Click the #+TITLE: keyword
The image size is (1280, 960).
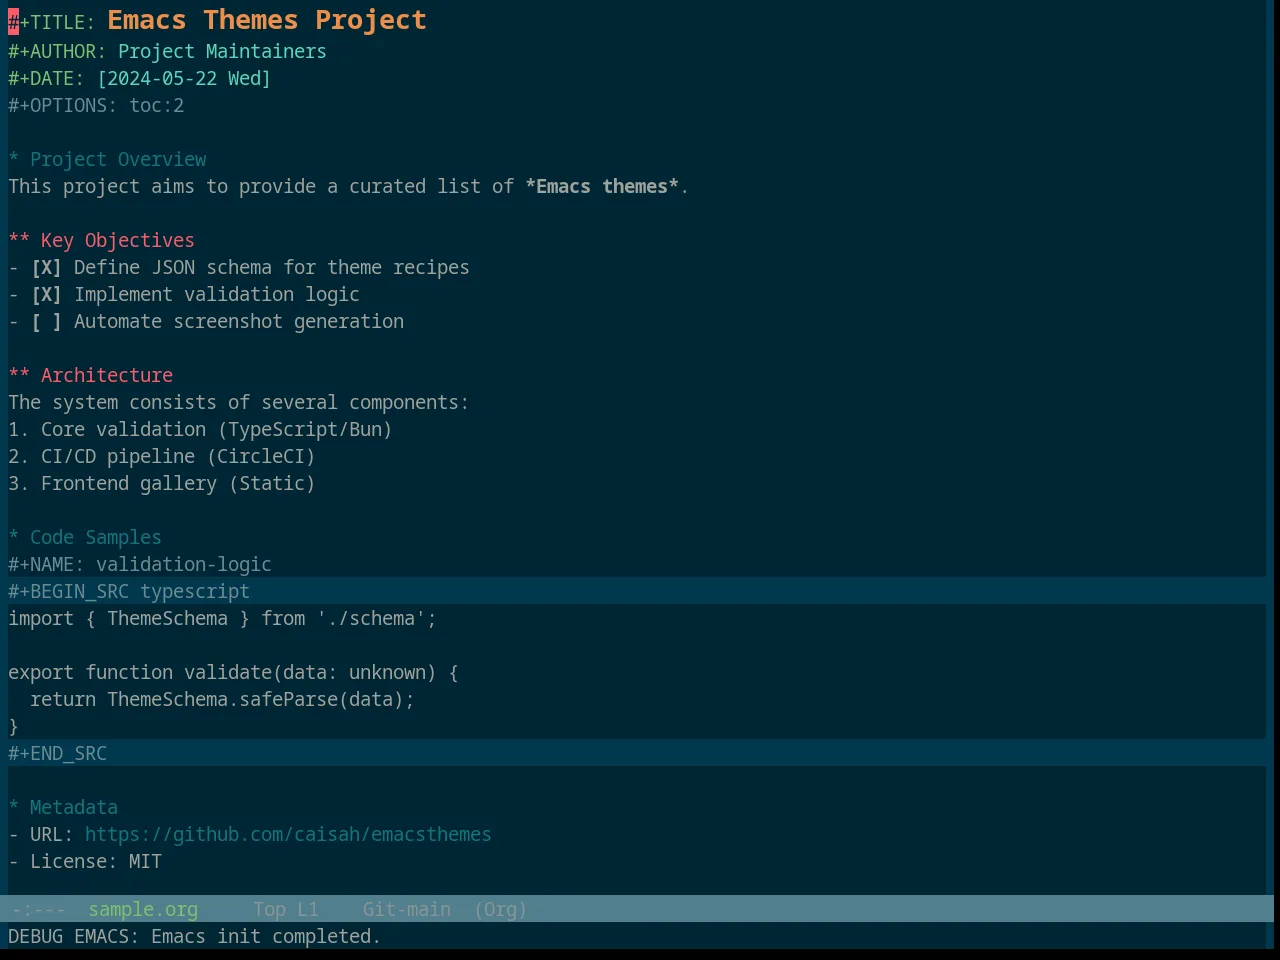coord(52,23)
